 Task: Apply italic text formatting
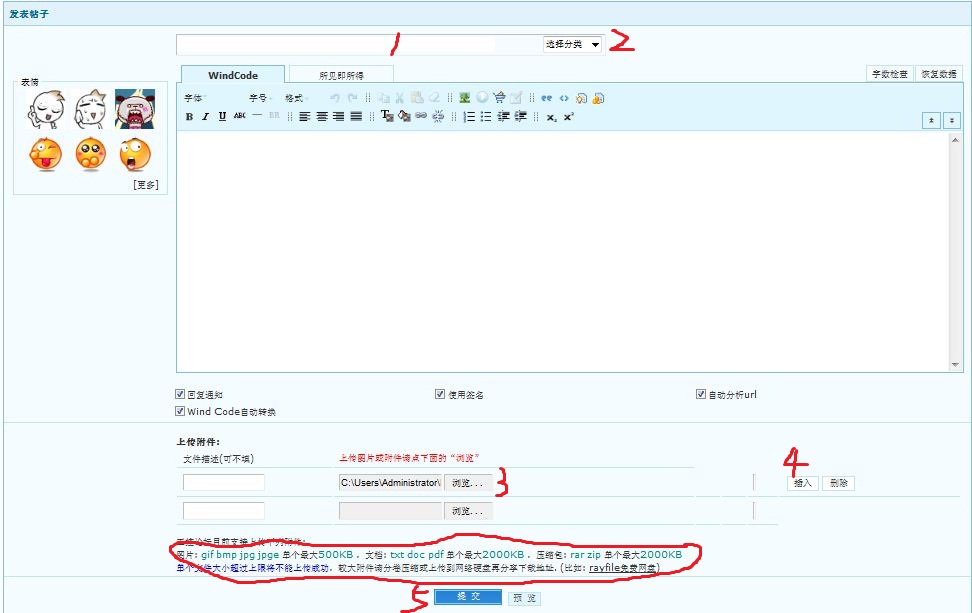(x=205, y=117)
